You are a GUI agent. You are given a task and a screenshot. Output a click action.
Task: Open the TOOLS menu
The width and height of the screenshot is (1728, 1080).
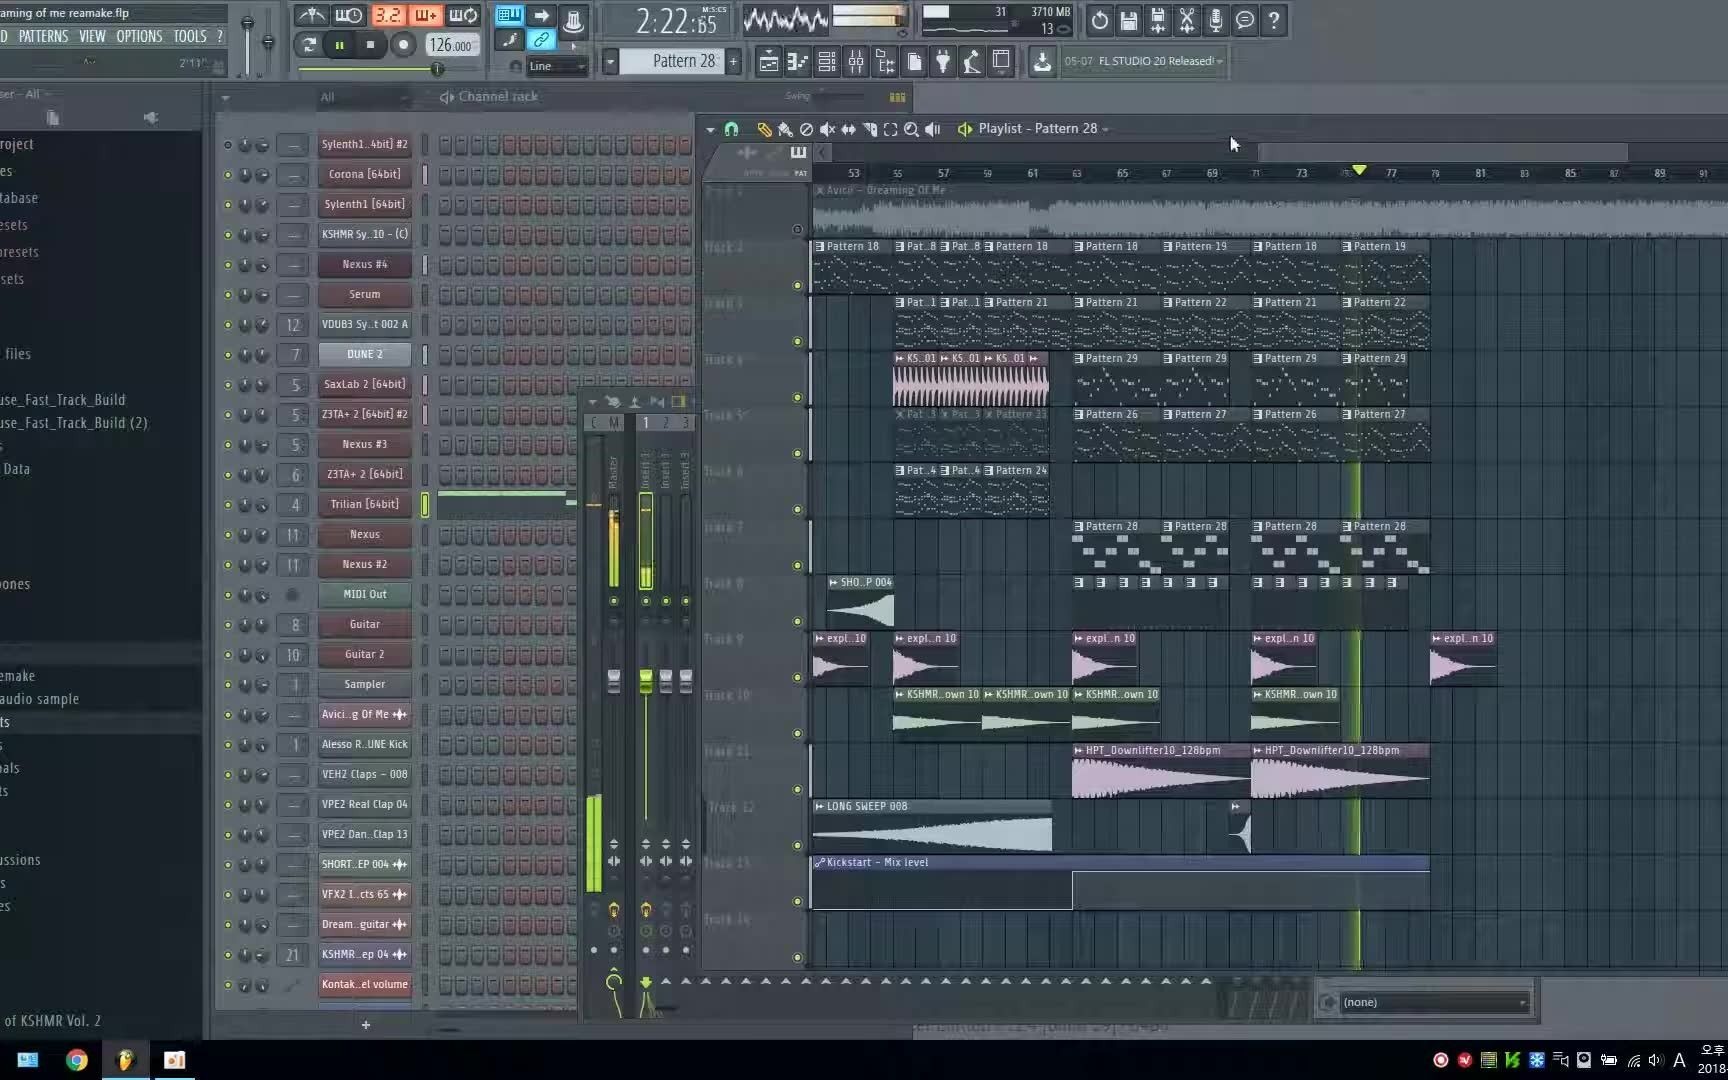(x=190, y=36)
